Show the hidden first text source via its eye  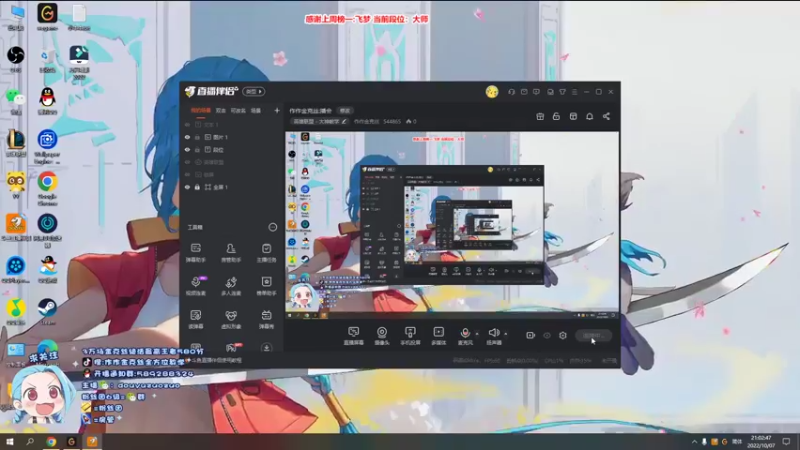tap(187, 125)
